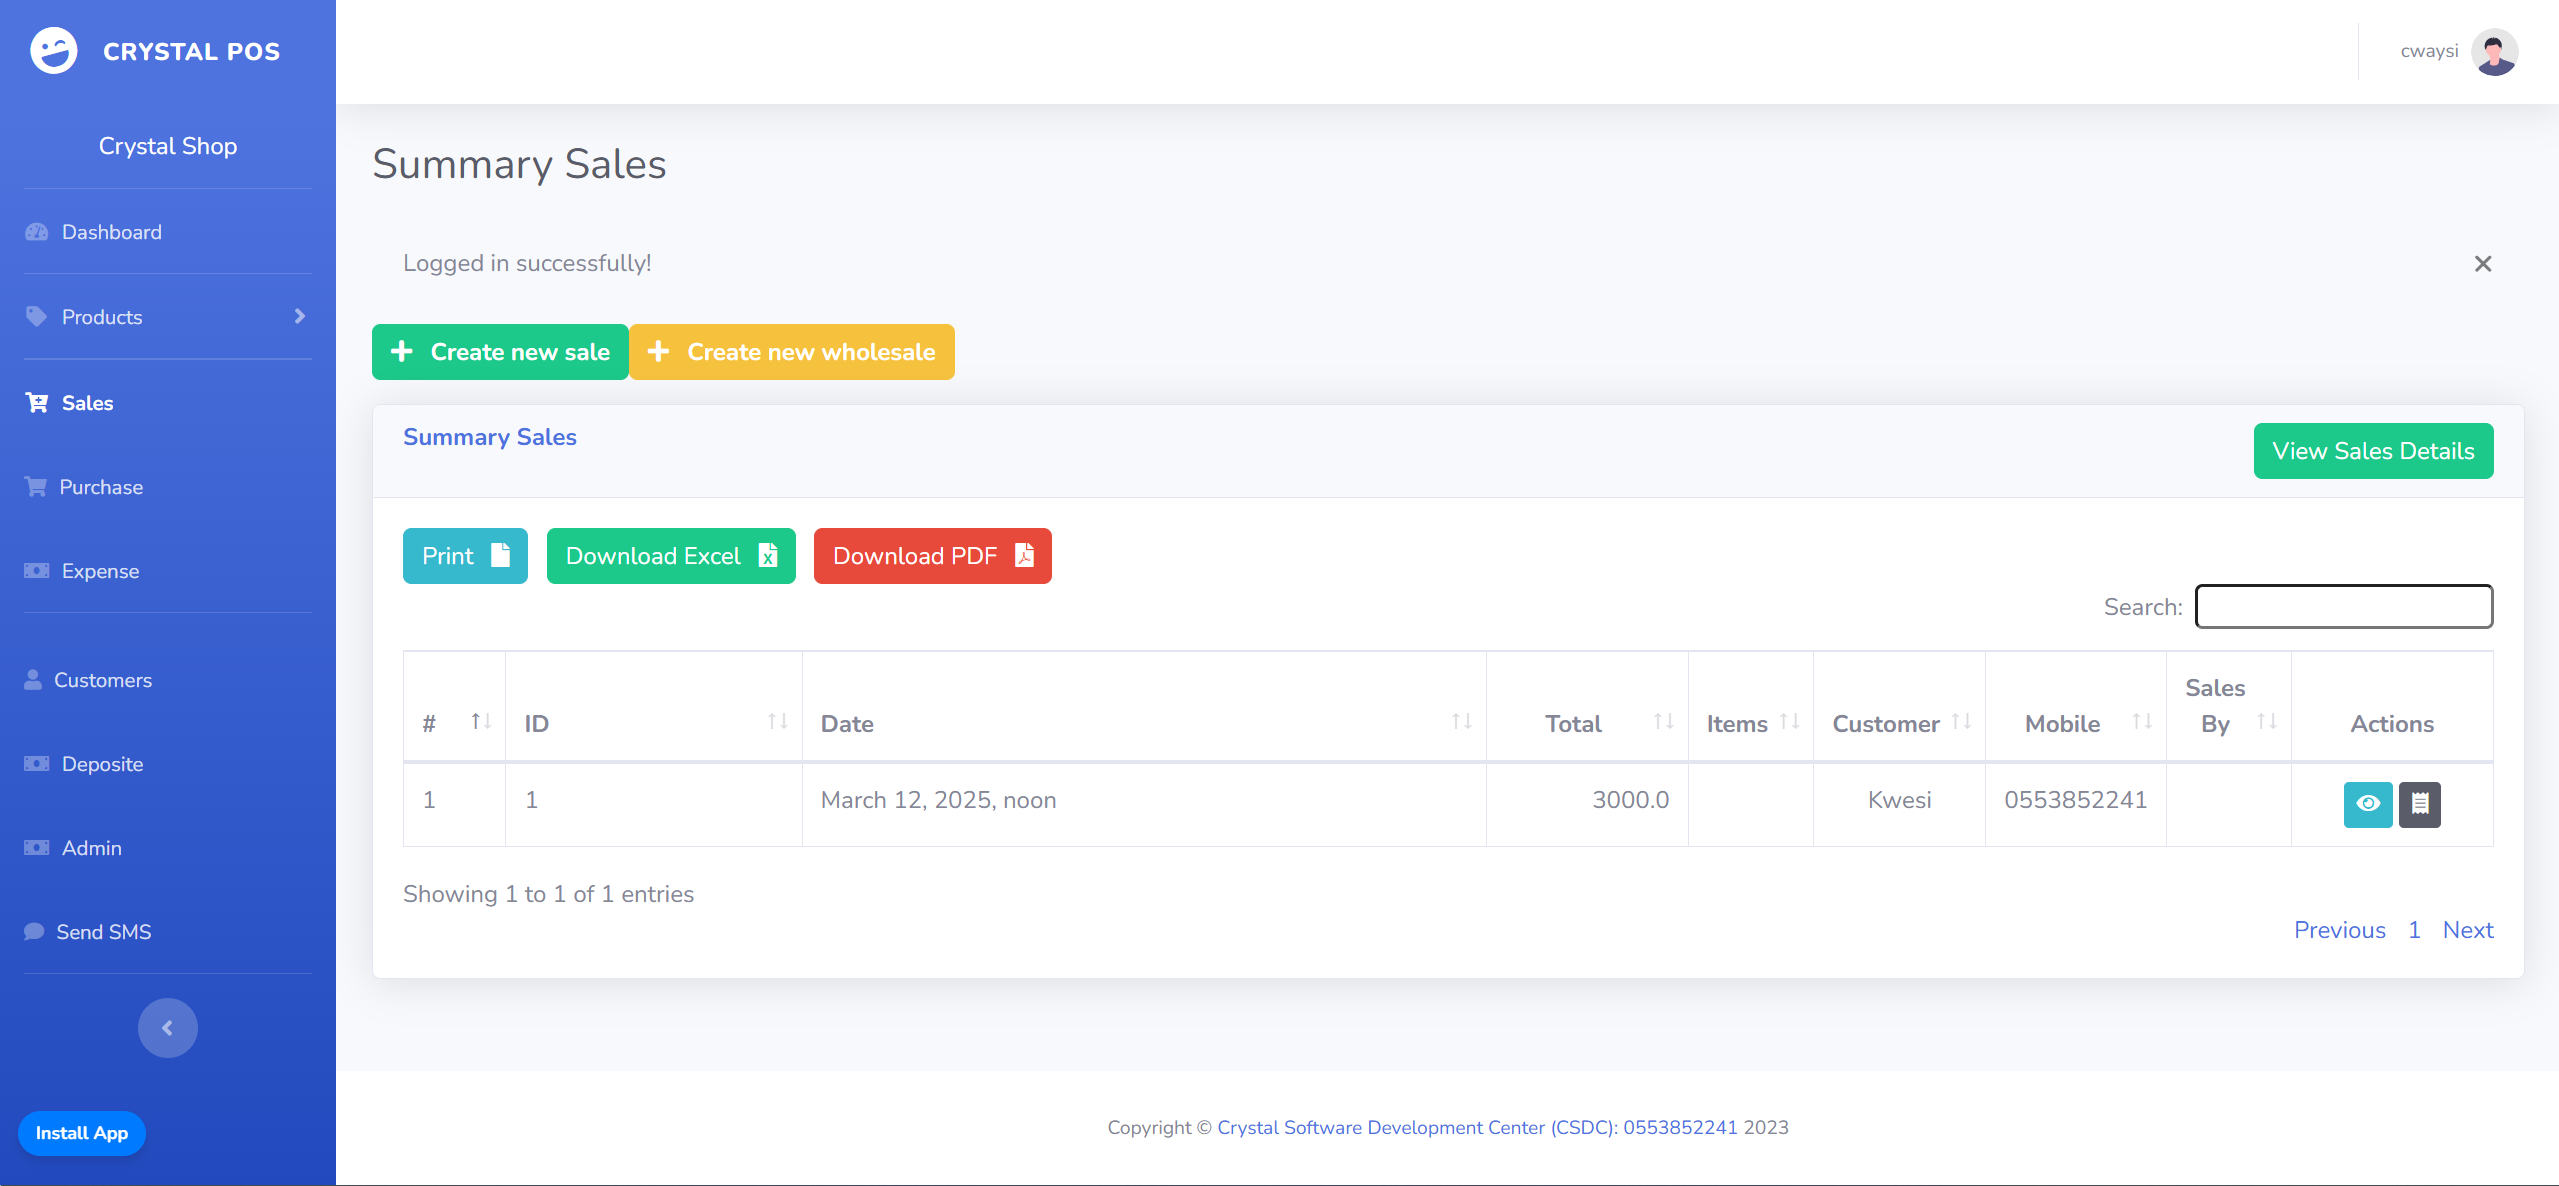Open Customers page in sidebar

tap(102, 680)
